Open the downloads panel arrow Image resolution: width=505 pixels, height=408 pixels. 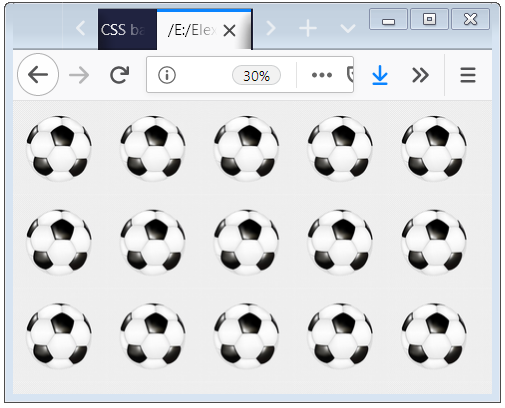(x=380, y=75)
